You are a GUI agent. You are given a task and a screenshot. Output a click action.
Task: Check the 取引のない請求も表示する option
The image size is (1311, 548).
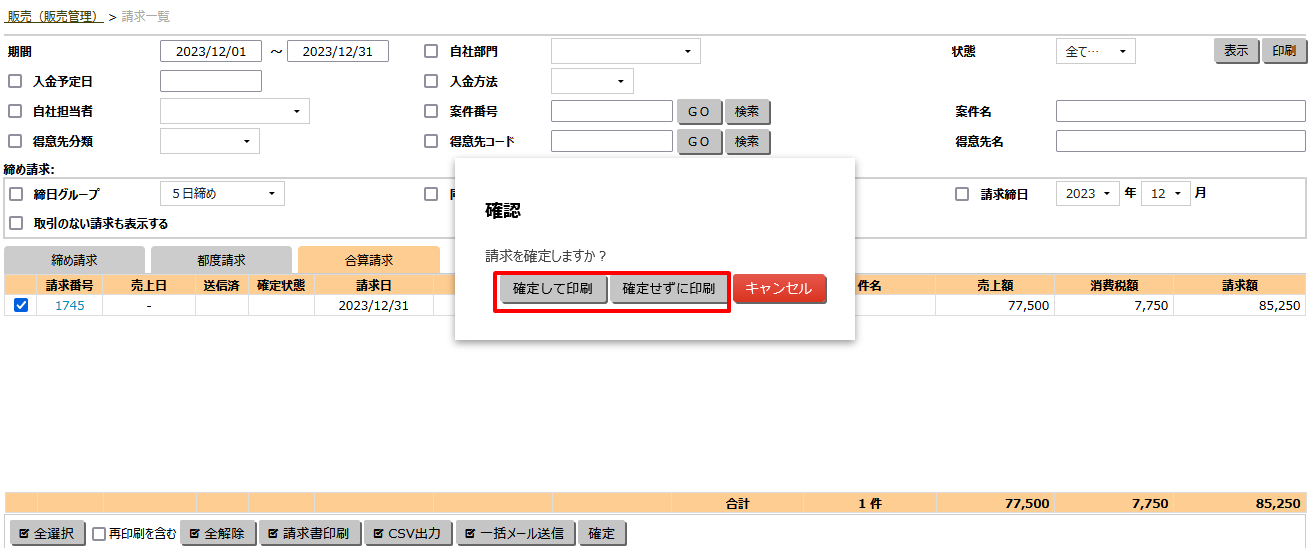(15, 224)
